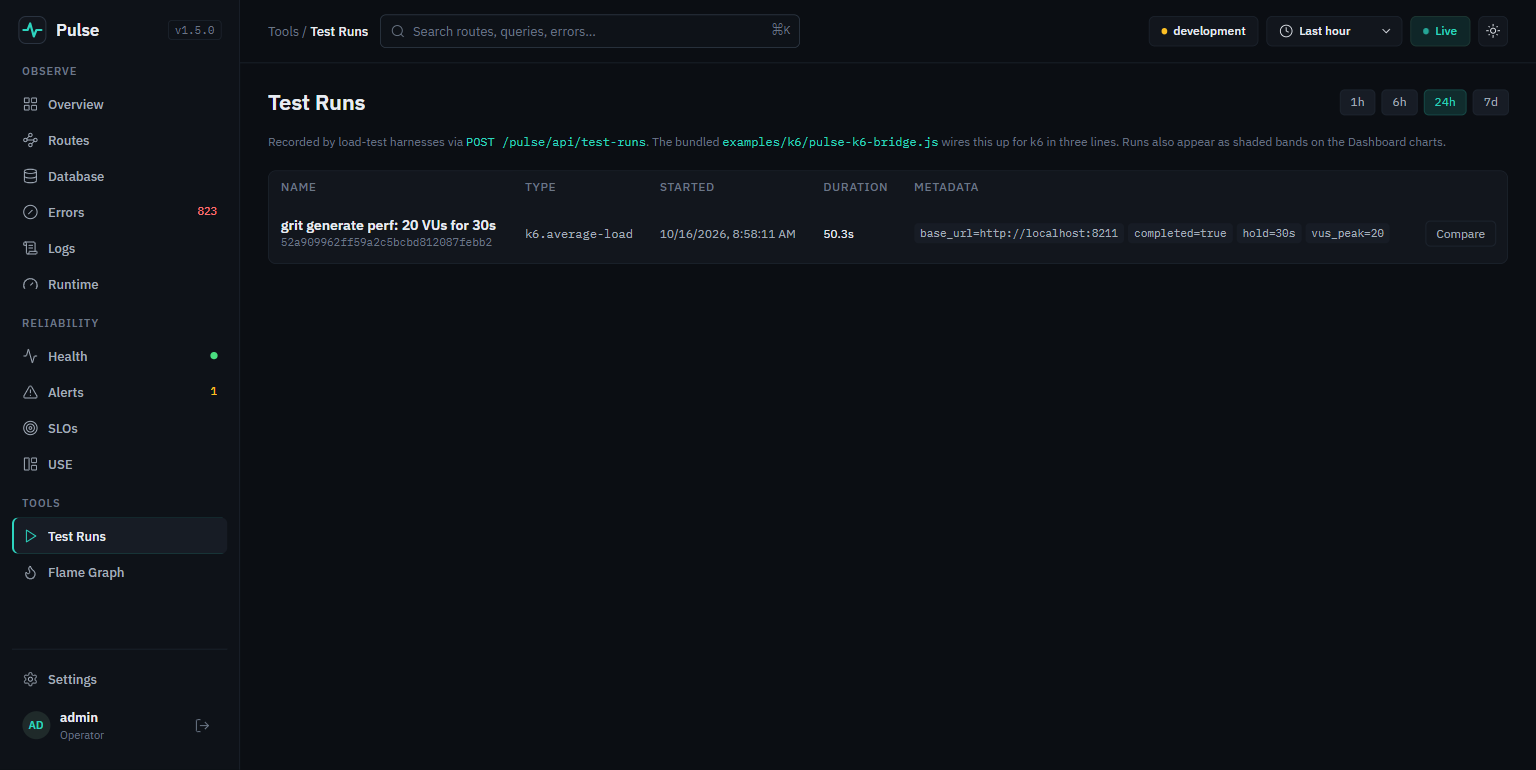Select the 24h time range
The height and width of the screenshot is (770, 1536).
1445,102
